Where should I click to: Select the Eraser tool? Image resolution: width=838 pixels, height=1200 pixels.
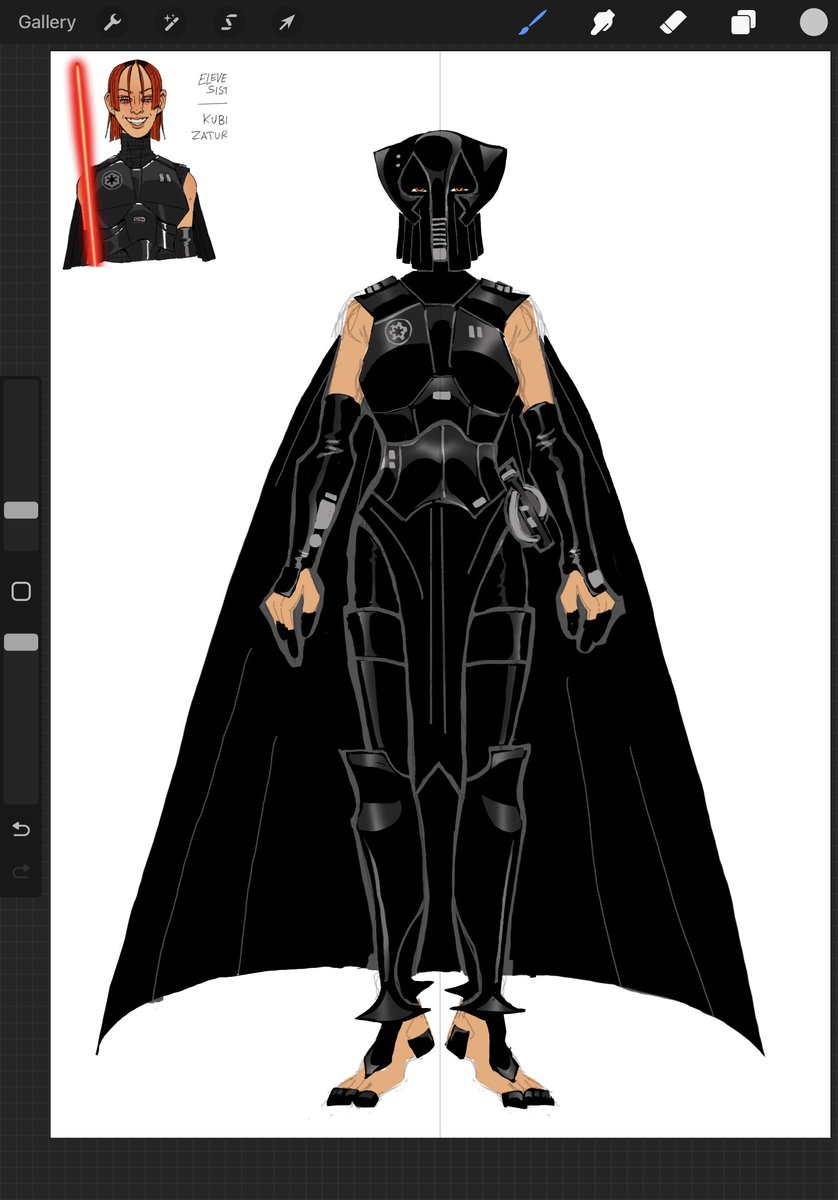(x=673, y=22)
